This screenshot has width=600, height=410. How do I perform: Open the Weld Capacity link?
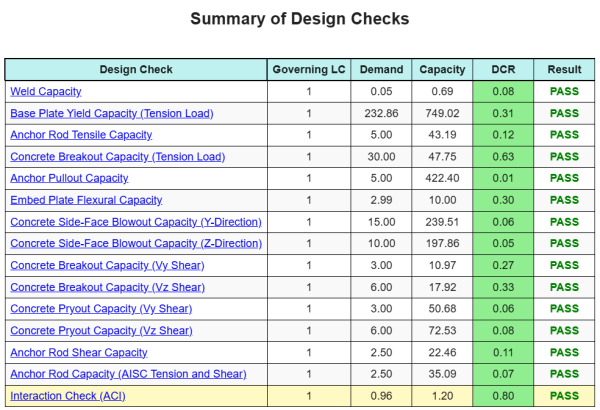pyautogui.click(x=46, y=92)
